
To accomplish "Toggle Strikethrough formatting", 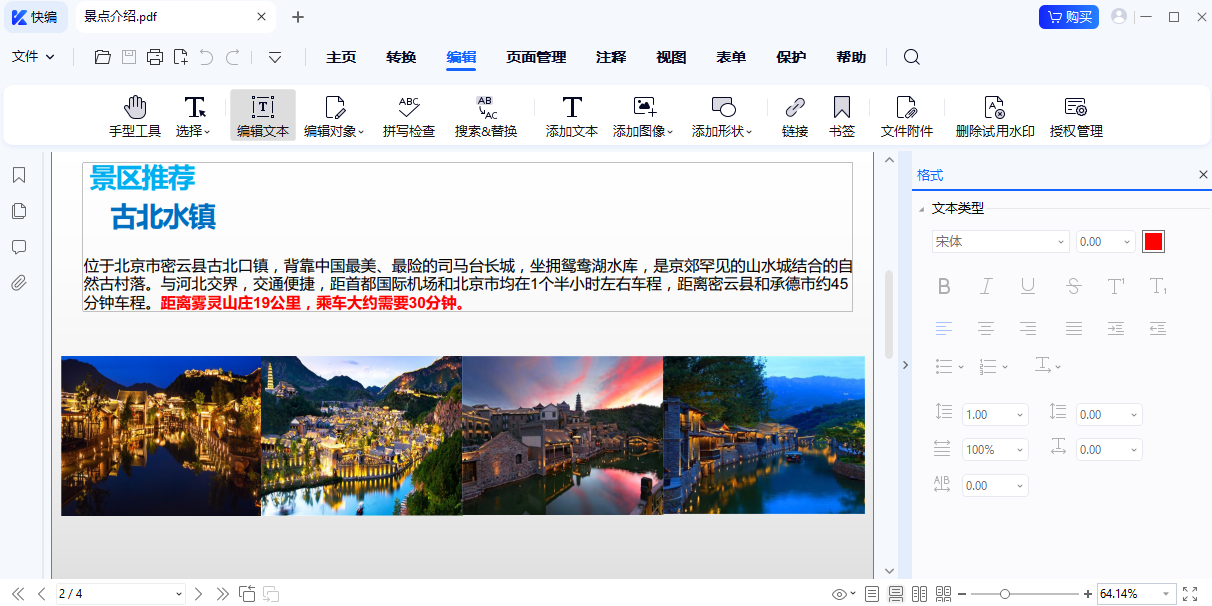I will pos(1073,287).
